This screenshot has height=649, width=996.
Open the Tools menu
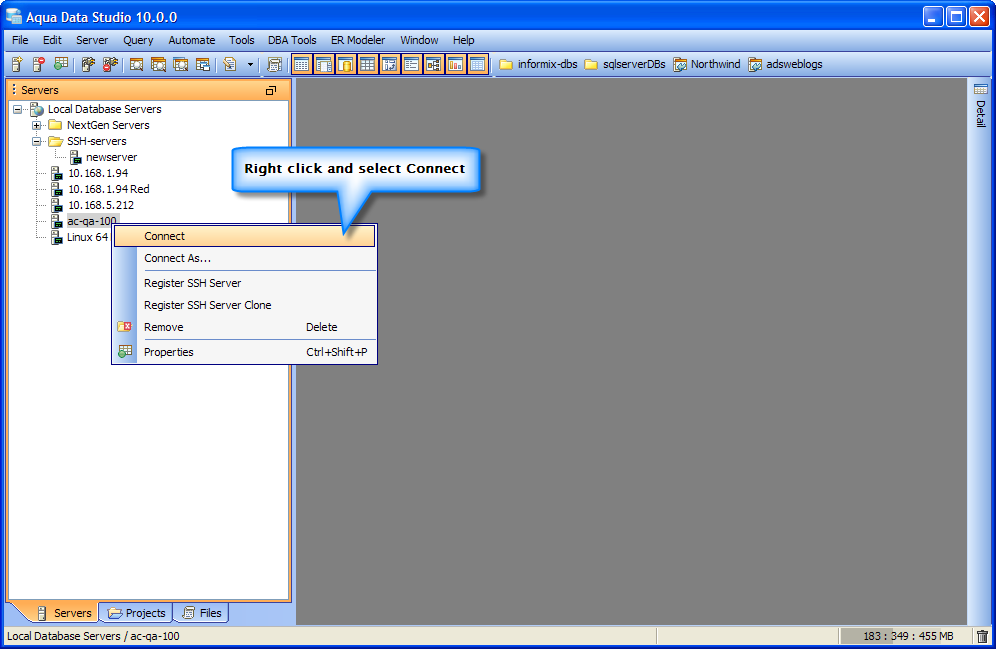[x=241, y=40]
